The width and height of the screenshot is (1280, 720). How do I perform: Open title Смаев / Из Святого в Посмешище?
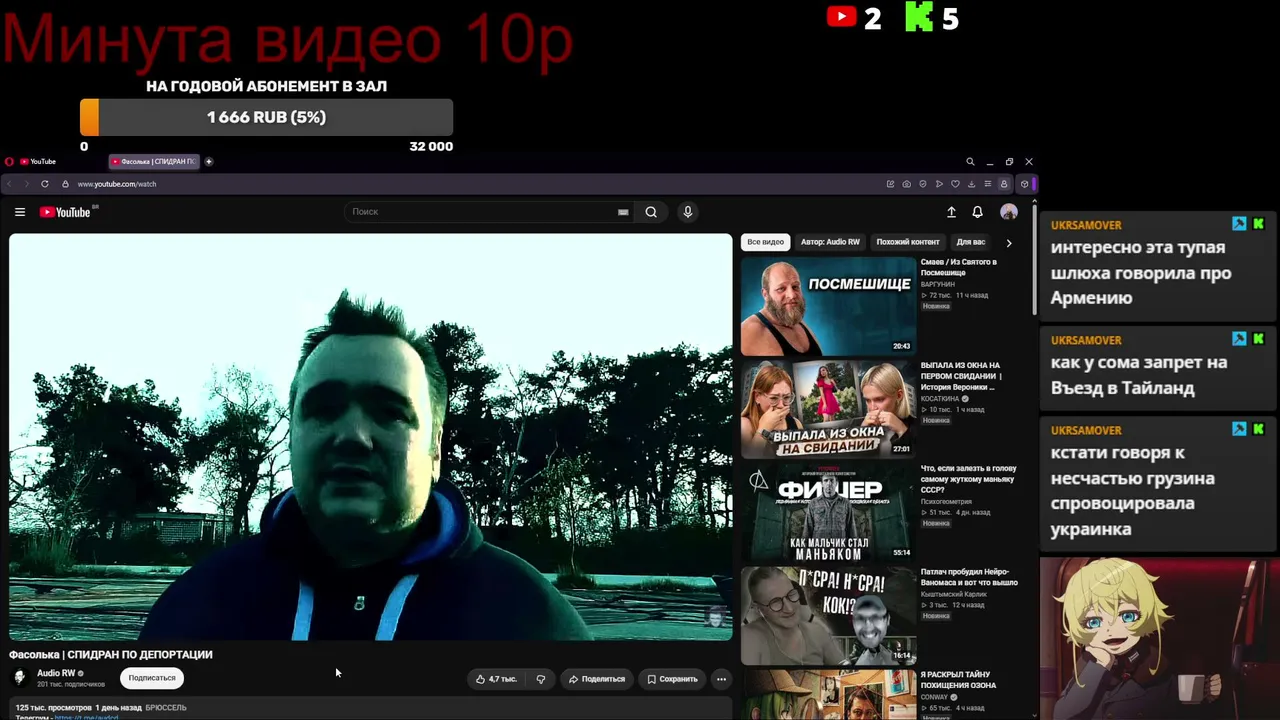pyautogui.click(x=959, y=267)
